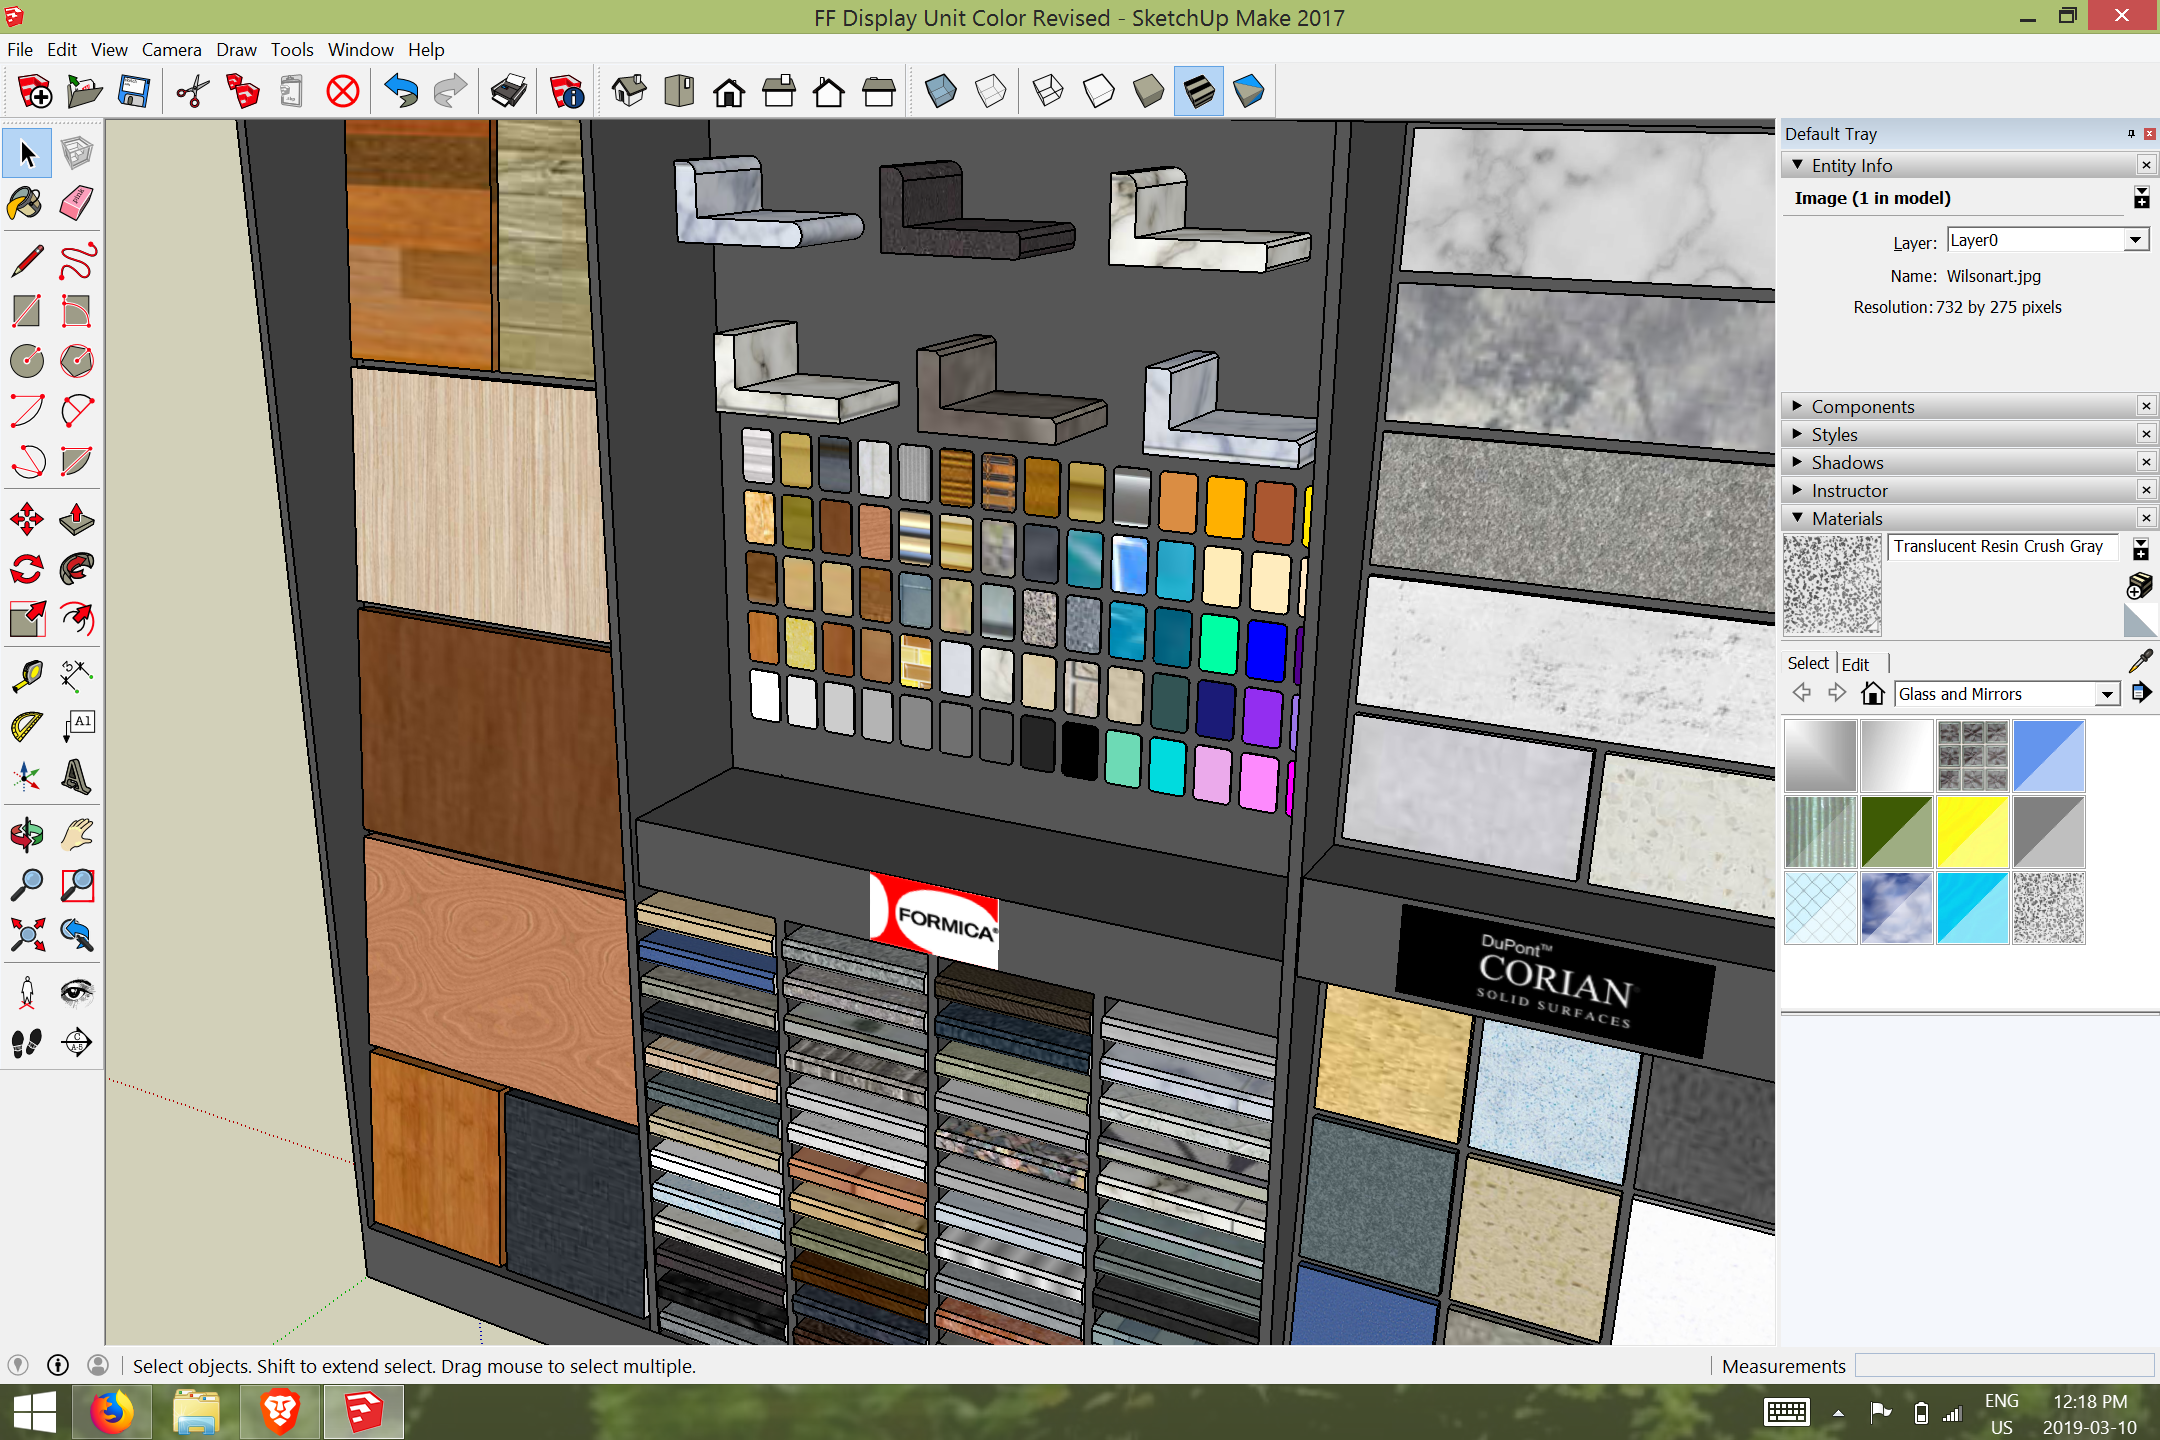Switch to X-ray face style

pos(941,92)
